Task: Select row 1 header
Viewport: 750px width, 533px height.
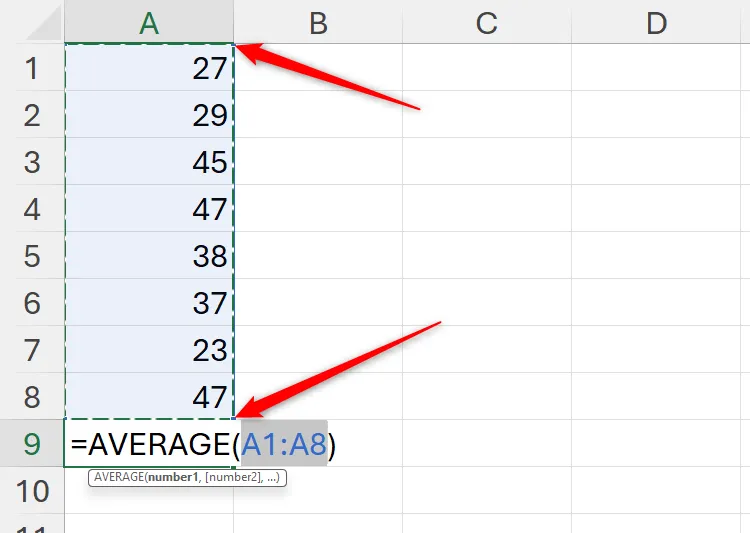Action: click(32, 67)
